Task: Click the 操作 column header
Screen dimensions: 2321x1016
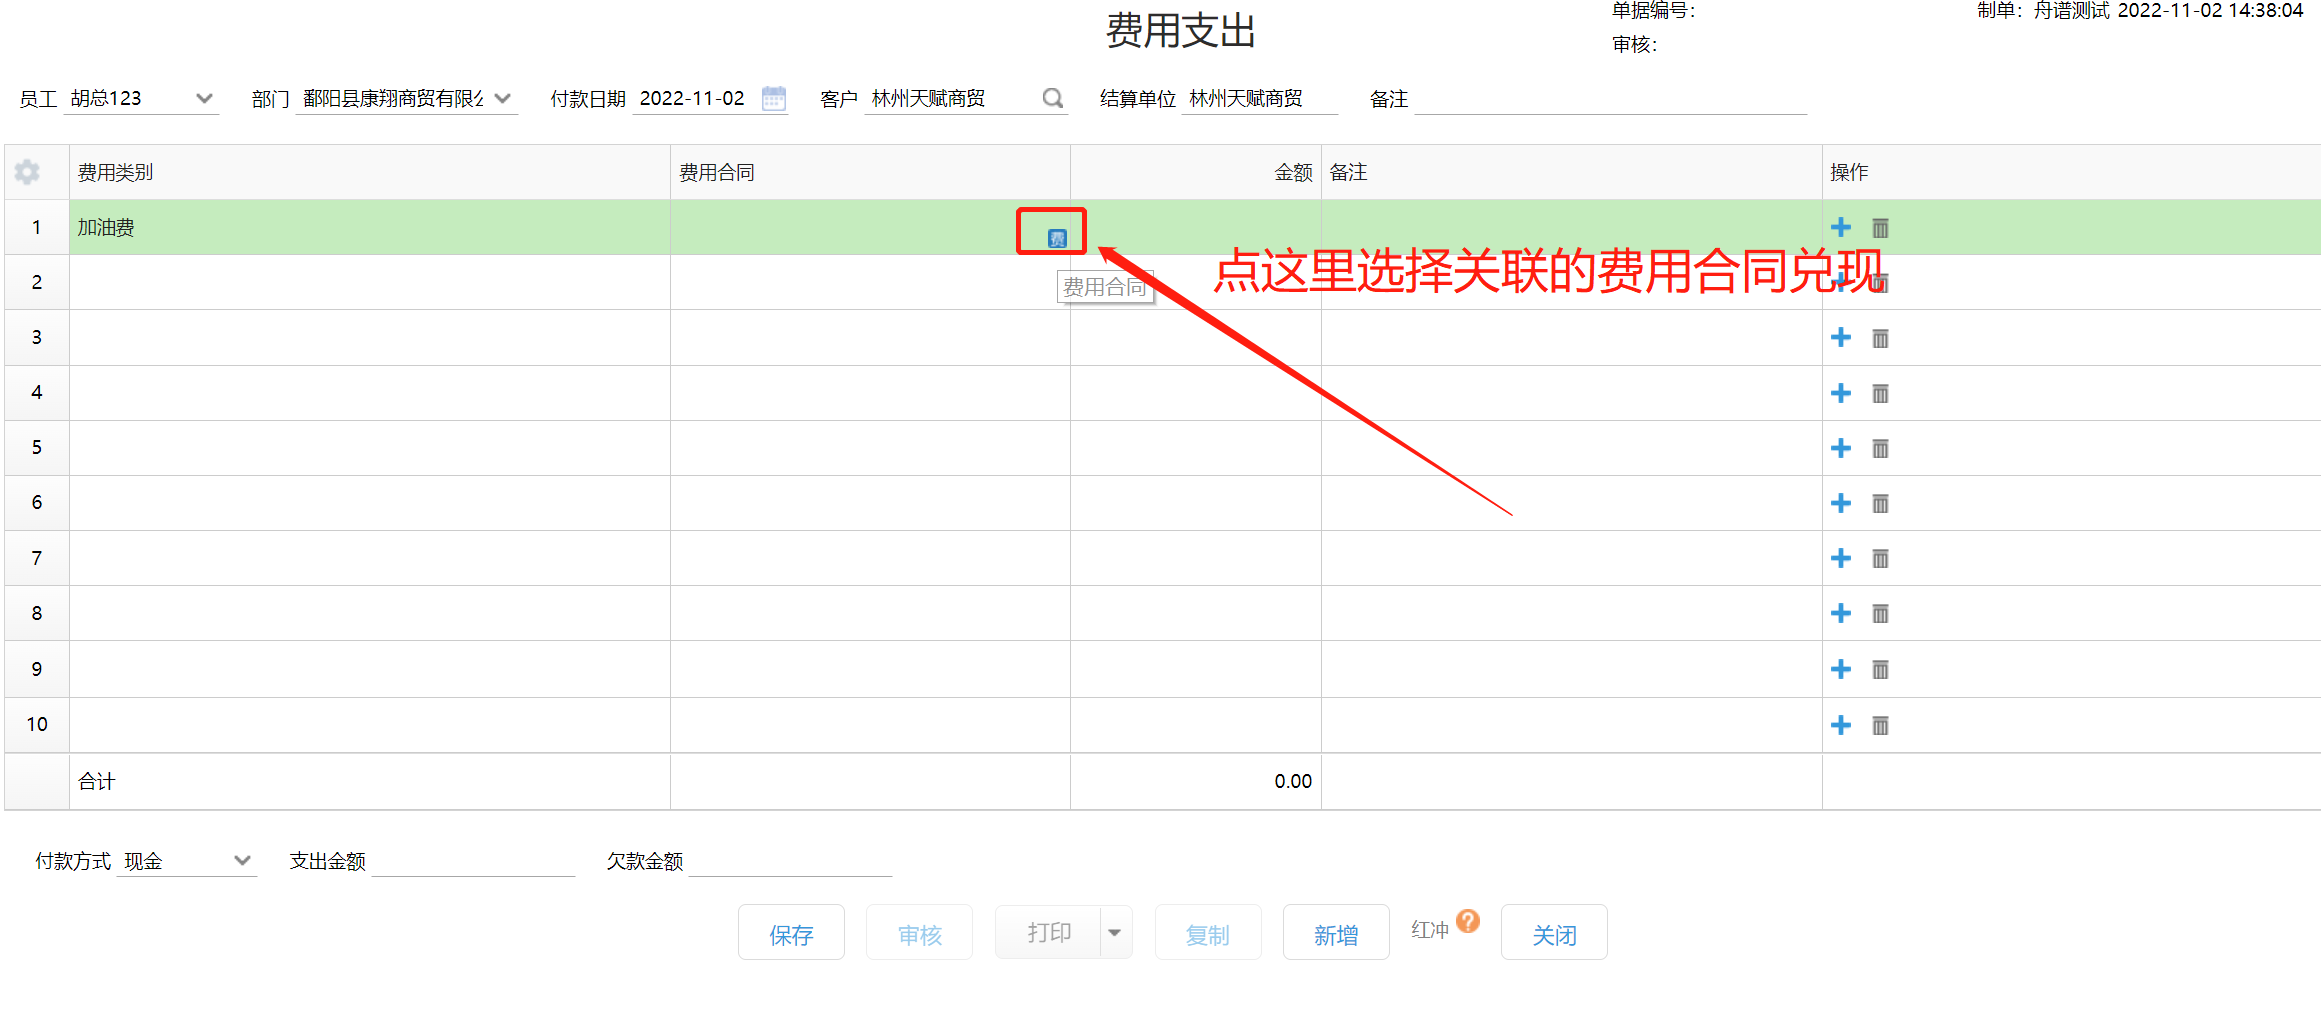Action: coord(2071,172)
